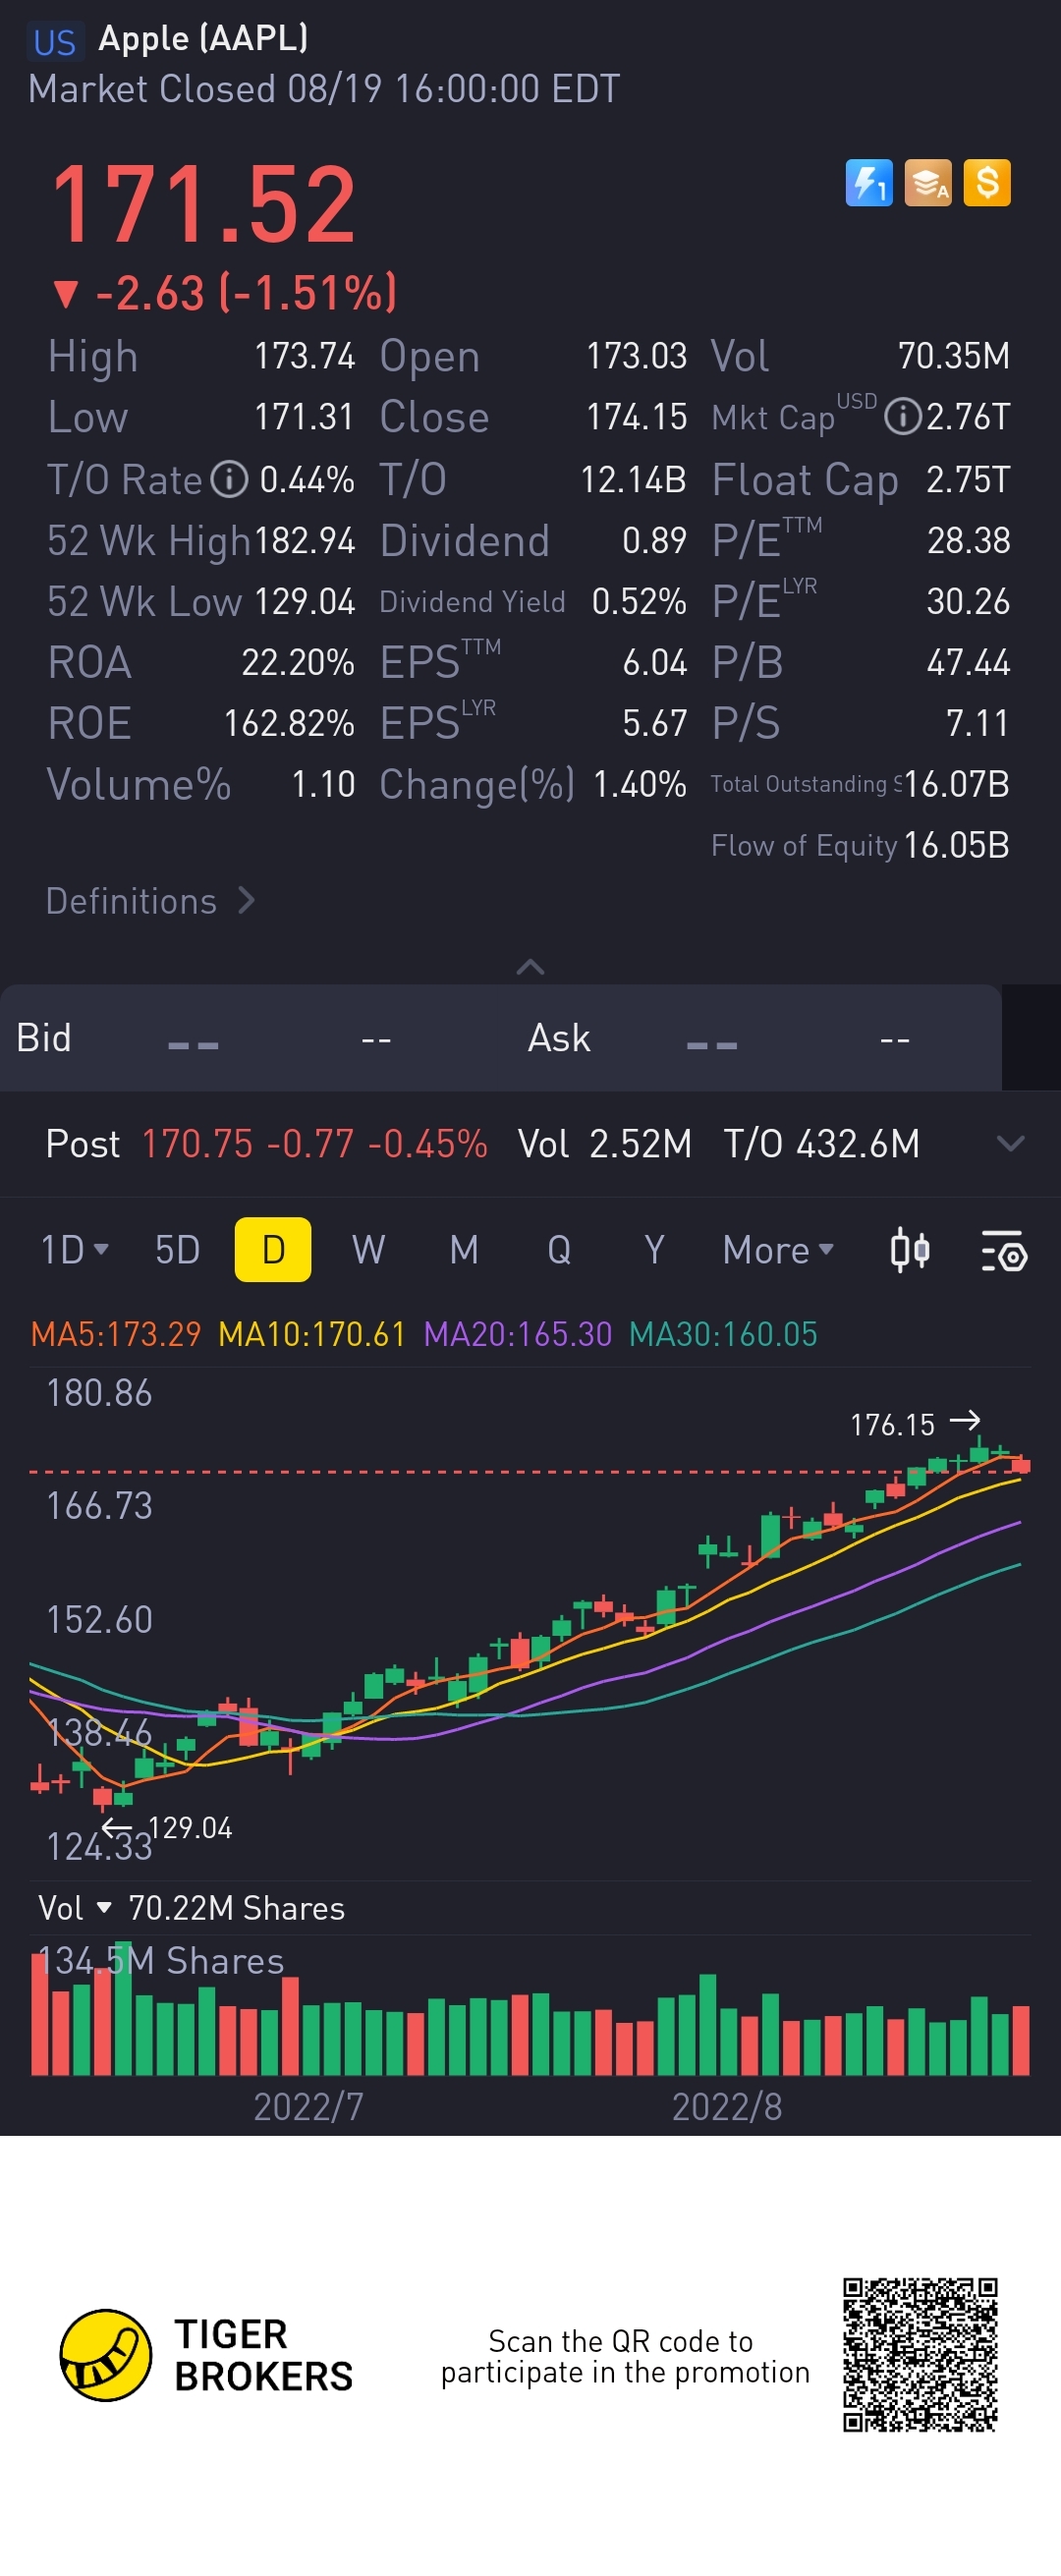1061x2576 pixels.
Task: Tap the blue lightning badge icon
Action: click(868, 183)
